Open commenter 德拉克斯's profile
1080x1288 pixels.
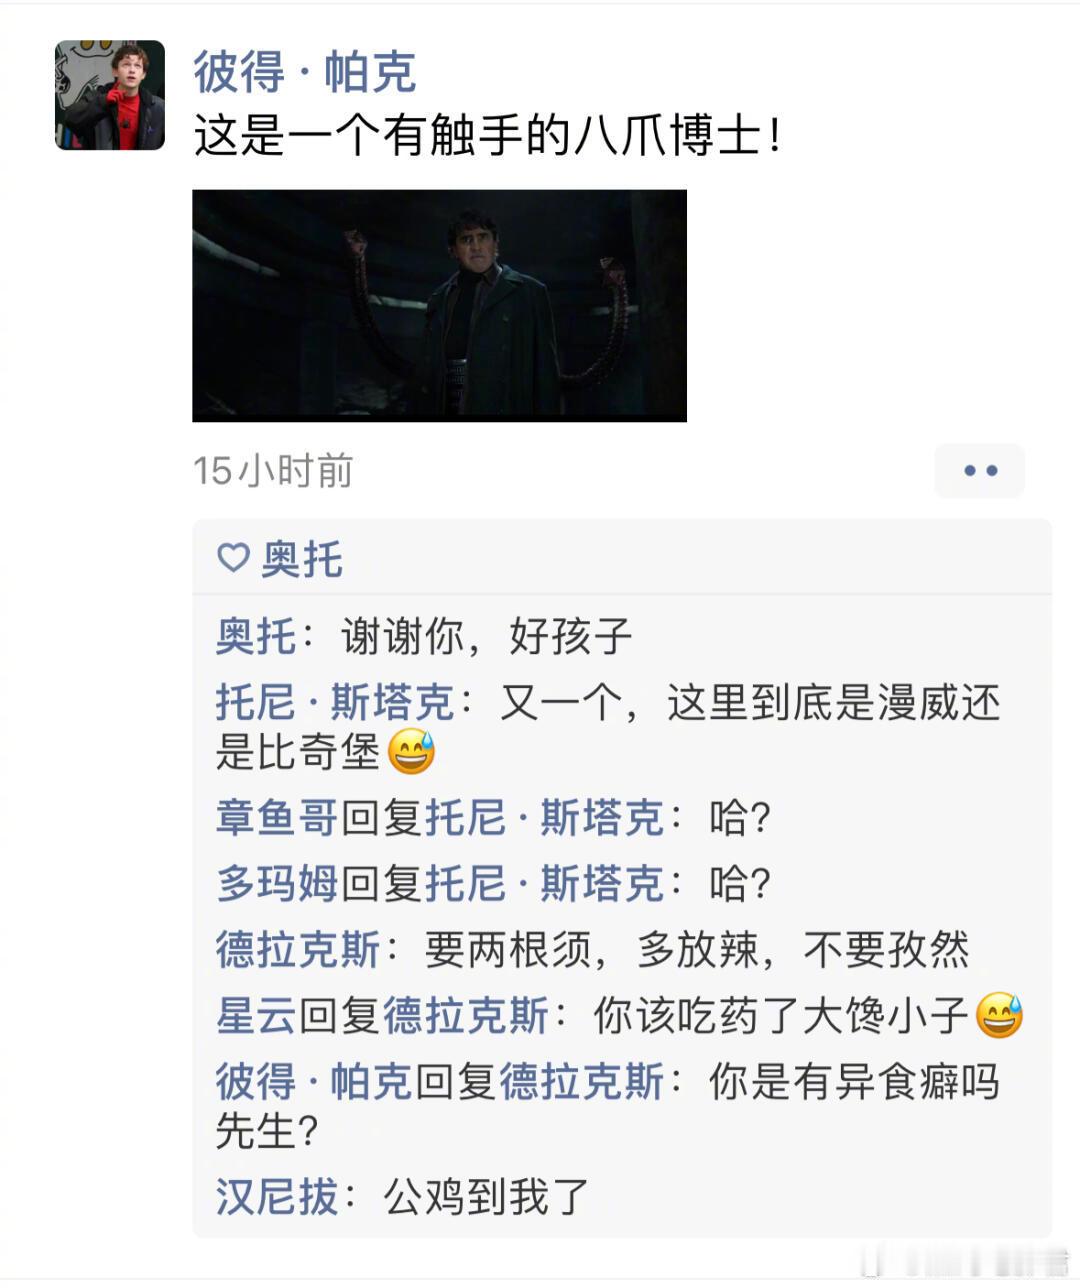(298, 949)
